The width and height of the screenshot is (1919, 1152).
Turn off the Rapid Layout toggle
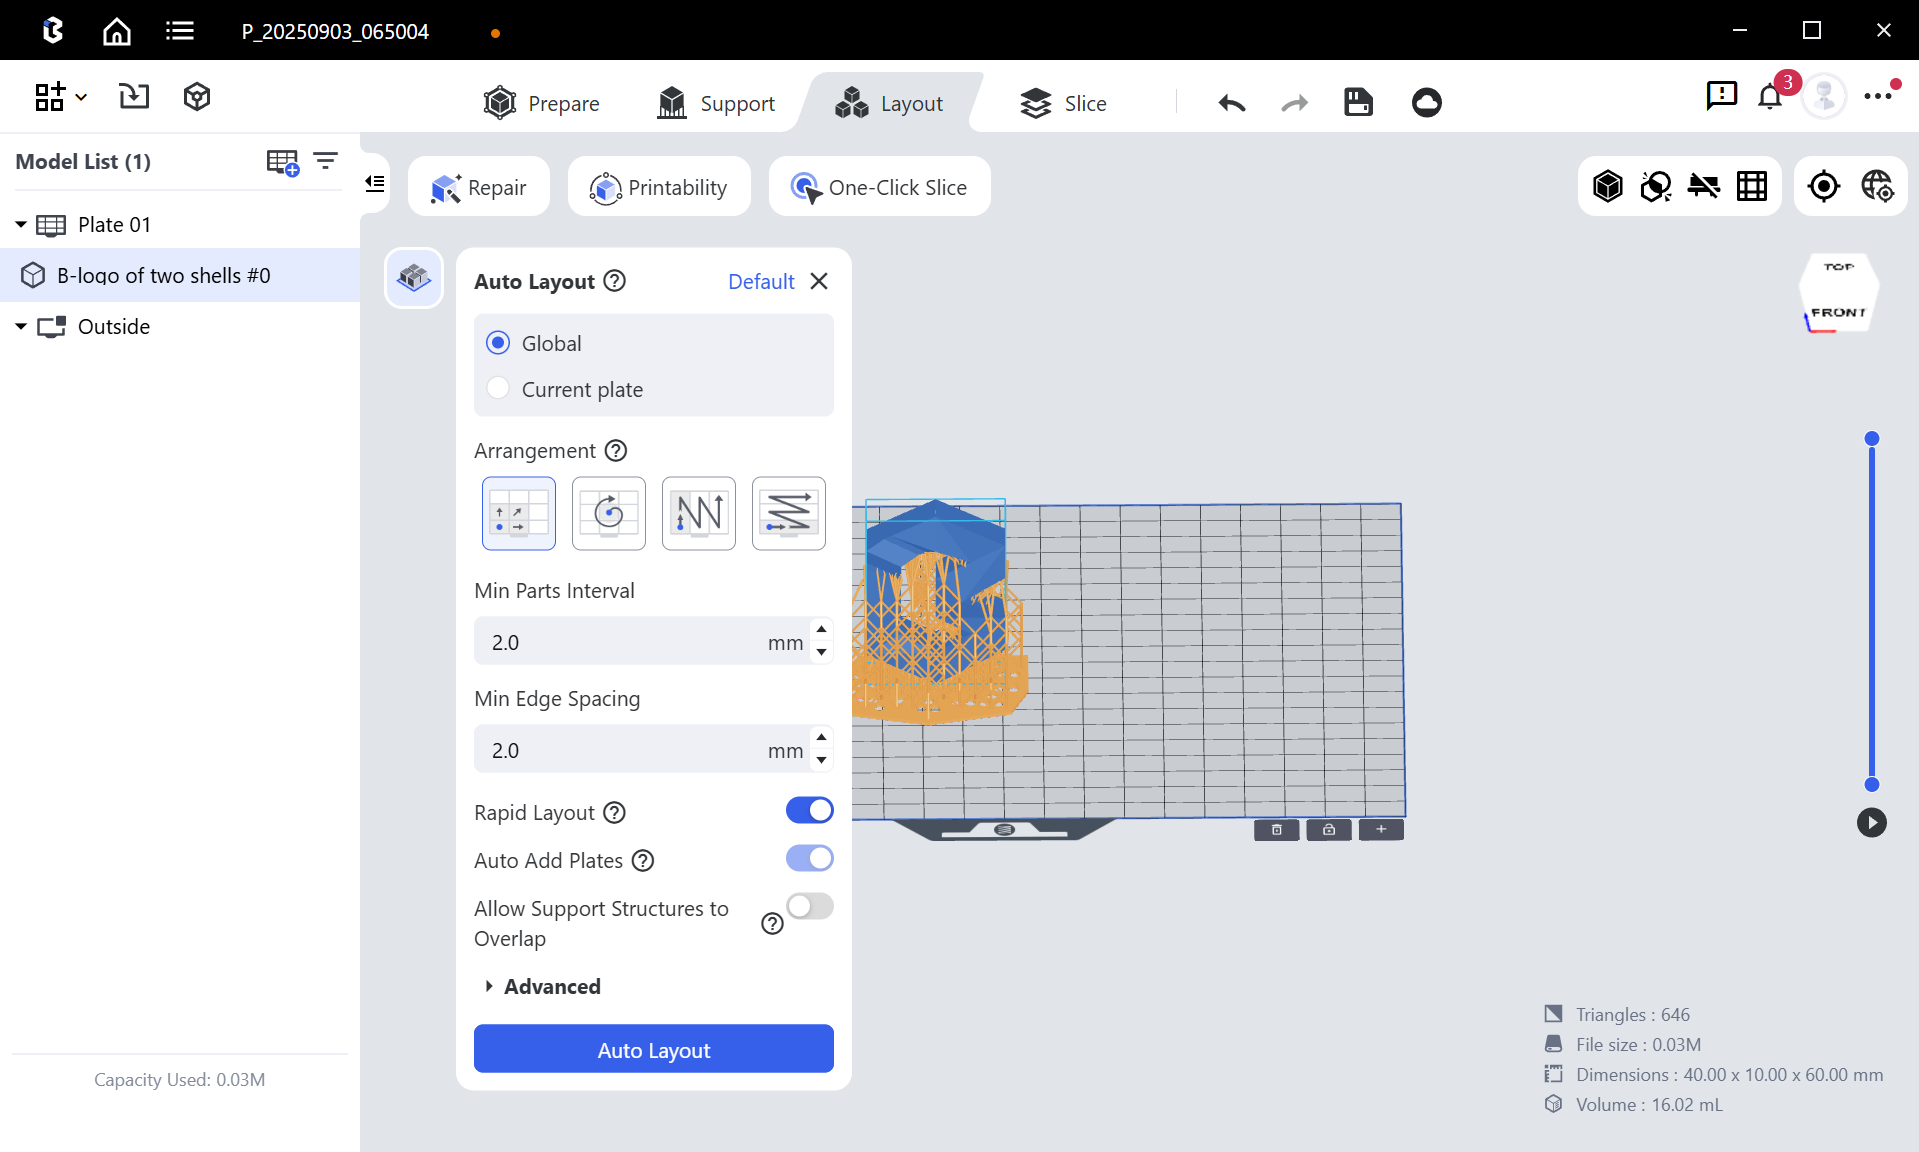tap(809, 811)
